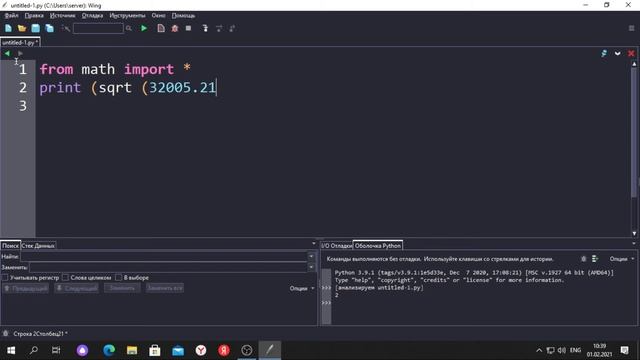
Task: Open Microsoft Store from the taskbar
Action: (x=155, y=350)
